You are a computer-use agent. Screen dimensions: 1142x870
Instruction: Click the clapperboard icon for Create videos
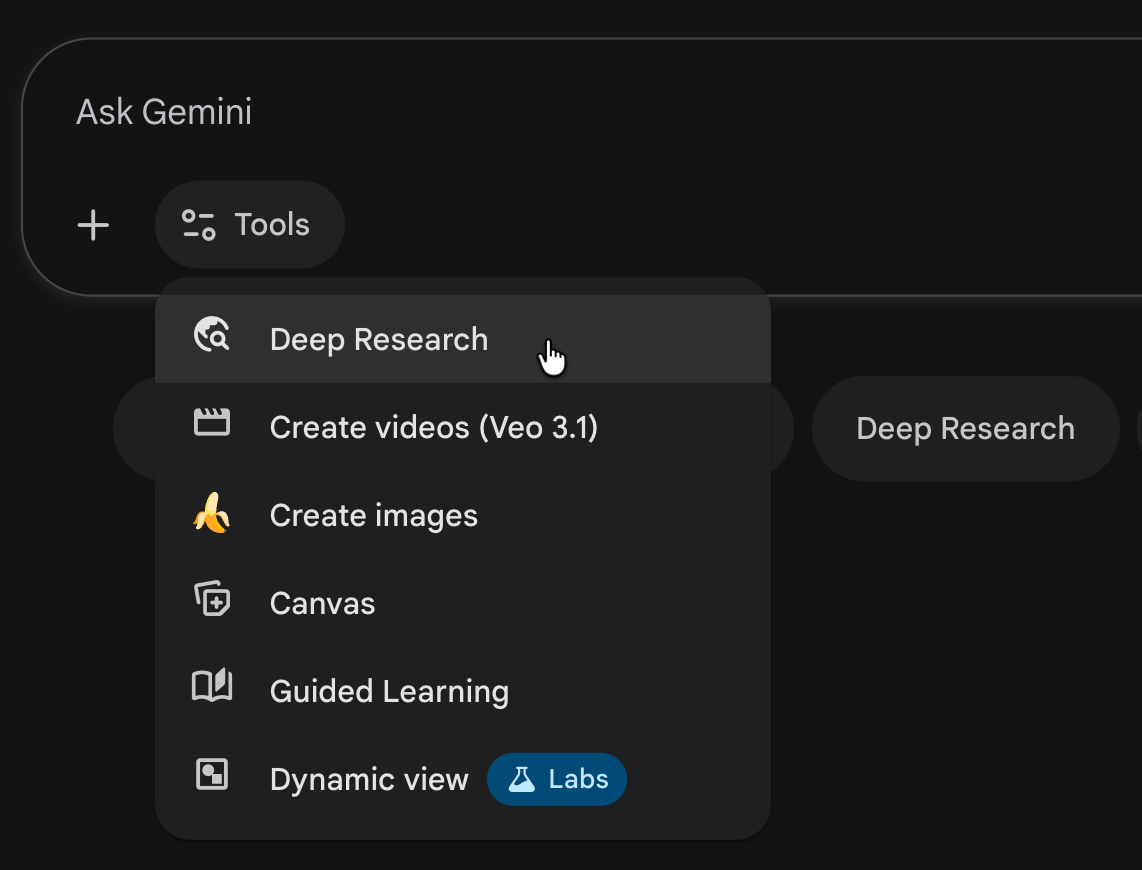click(x=212, y=422)
